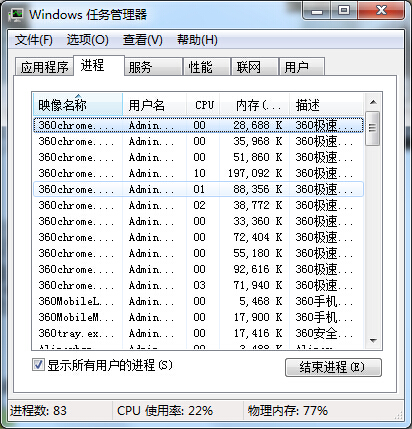The height and width of the screenshot is (429, 412).
Task: Select the 360chrome row using 35,968 K
Action: pyautogui.click(x=198, y=141)
